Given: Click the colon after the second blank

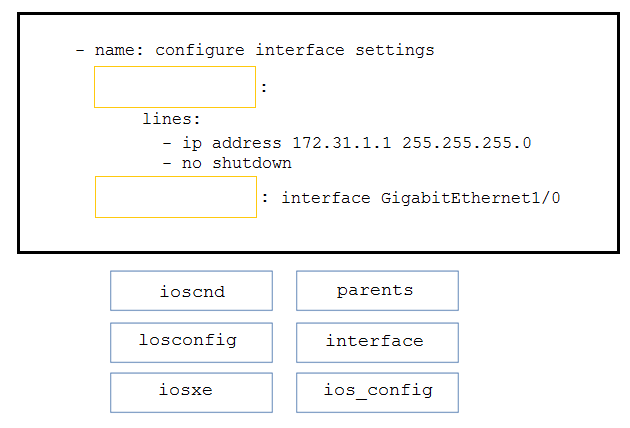Looking at the screenshot, I should (265, 197).
